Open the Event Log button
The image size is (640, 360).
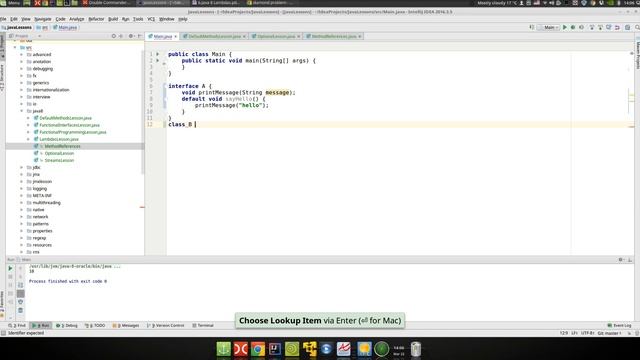pyautogui.click(x=619, y=325)
